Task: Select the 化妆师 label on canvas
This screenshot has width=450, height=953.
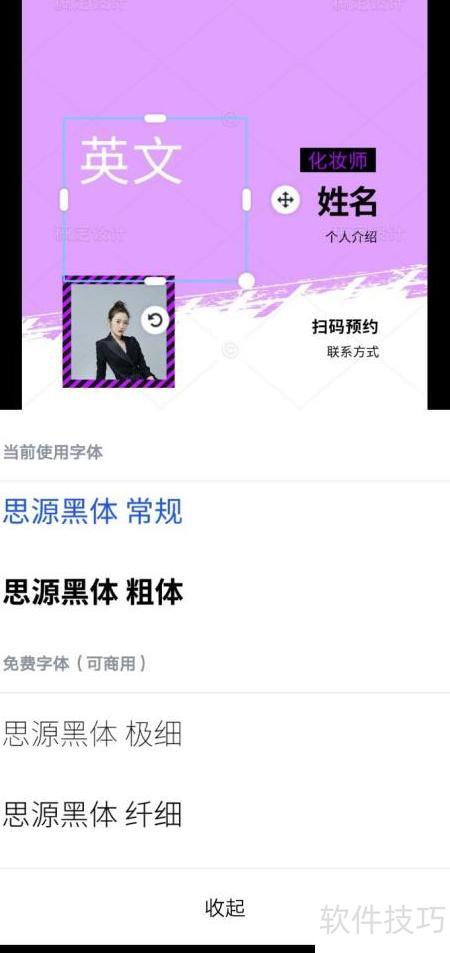Action: 338,160
